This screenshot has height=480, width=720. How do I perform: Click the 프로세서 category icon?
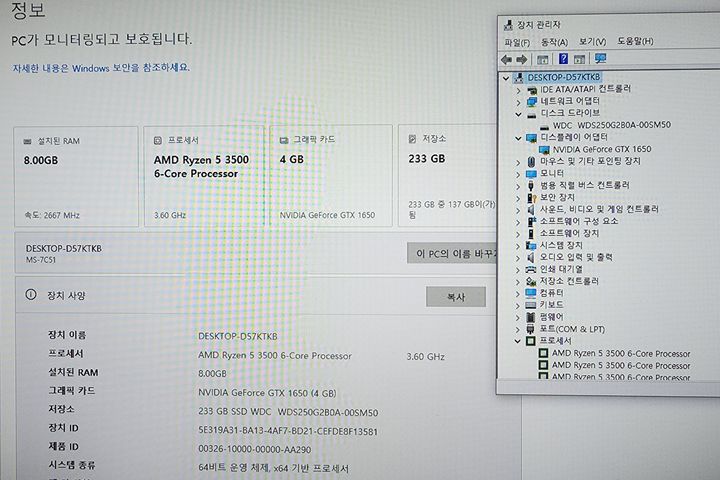coord(530,341)
